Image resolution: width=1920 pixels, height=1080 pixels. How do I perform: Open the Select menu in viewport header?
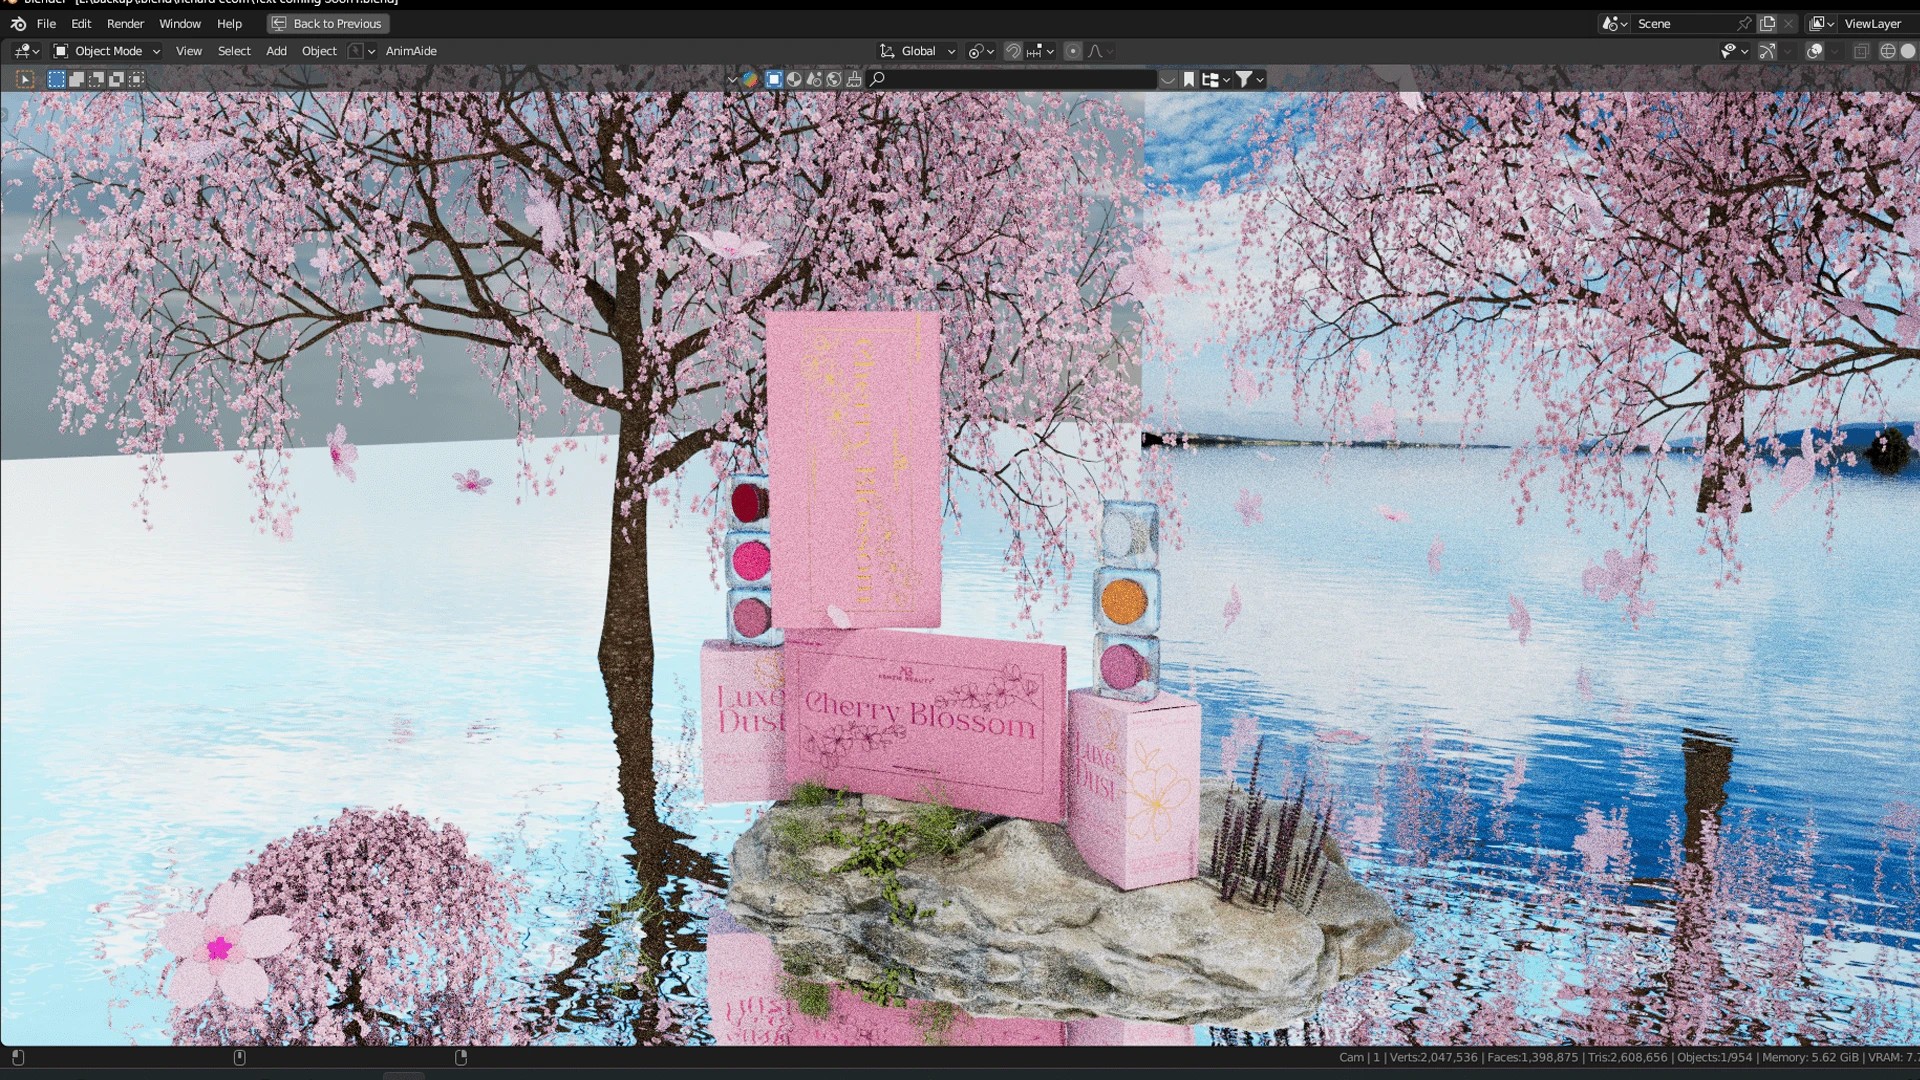click(x=234, y=51)
